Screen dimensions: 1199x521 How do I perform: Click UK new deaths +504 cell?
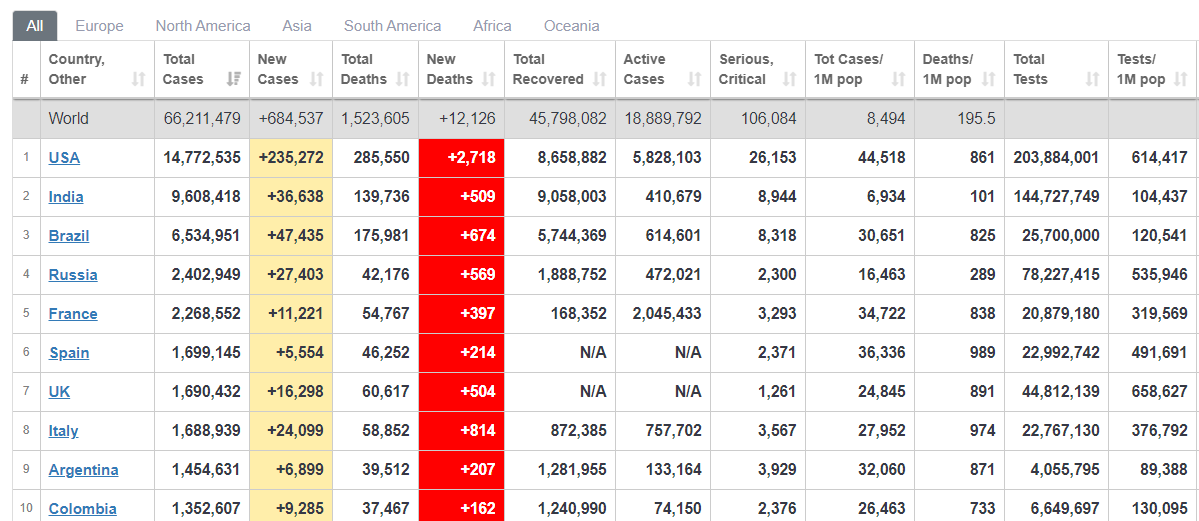coord(461,392)
